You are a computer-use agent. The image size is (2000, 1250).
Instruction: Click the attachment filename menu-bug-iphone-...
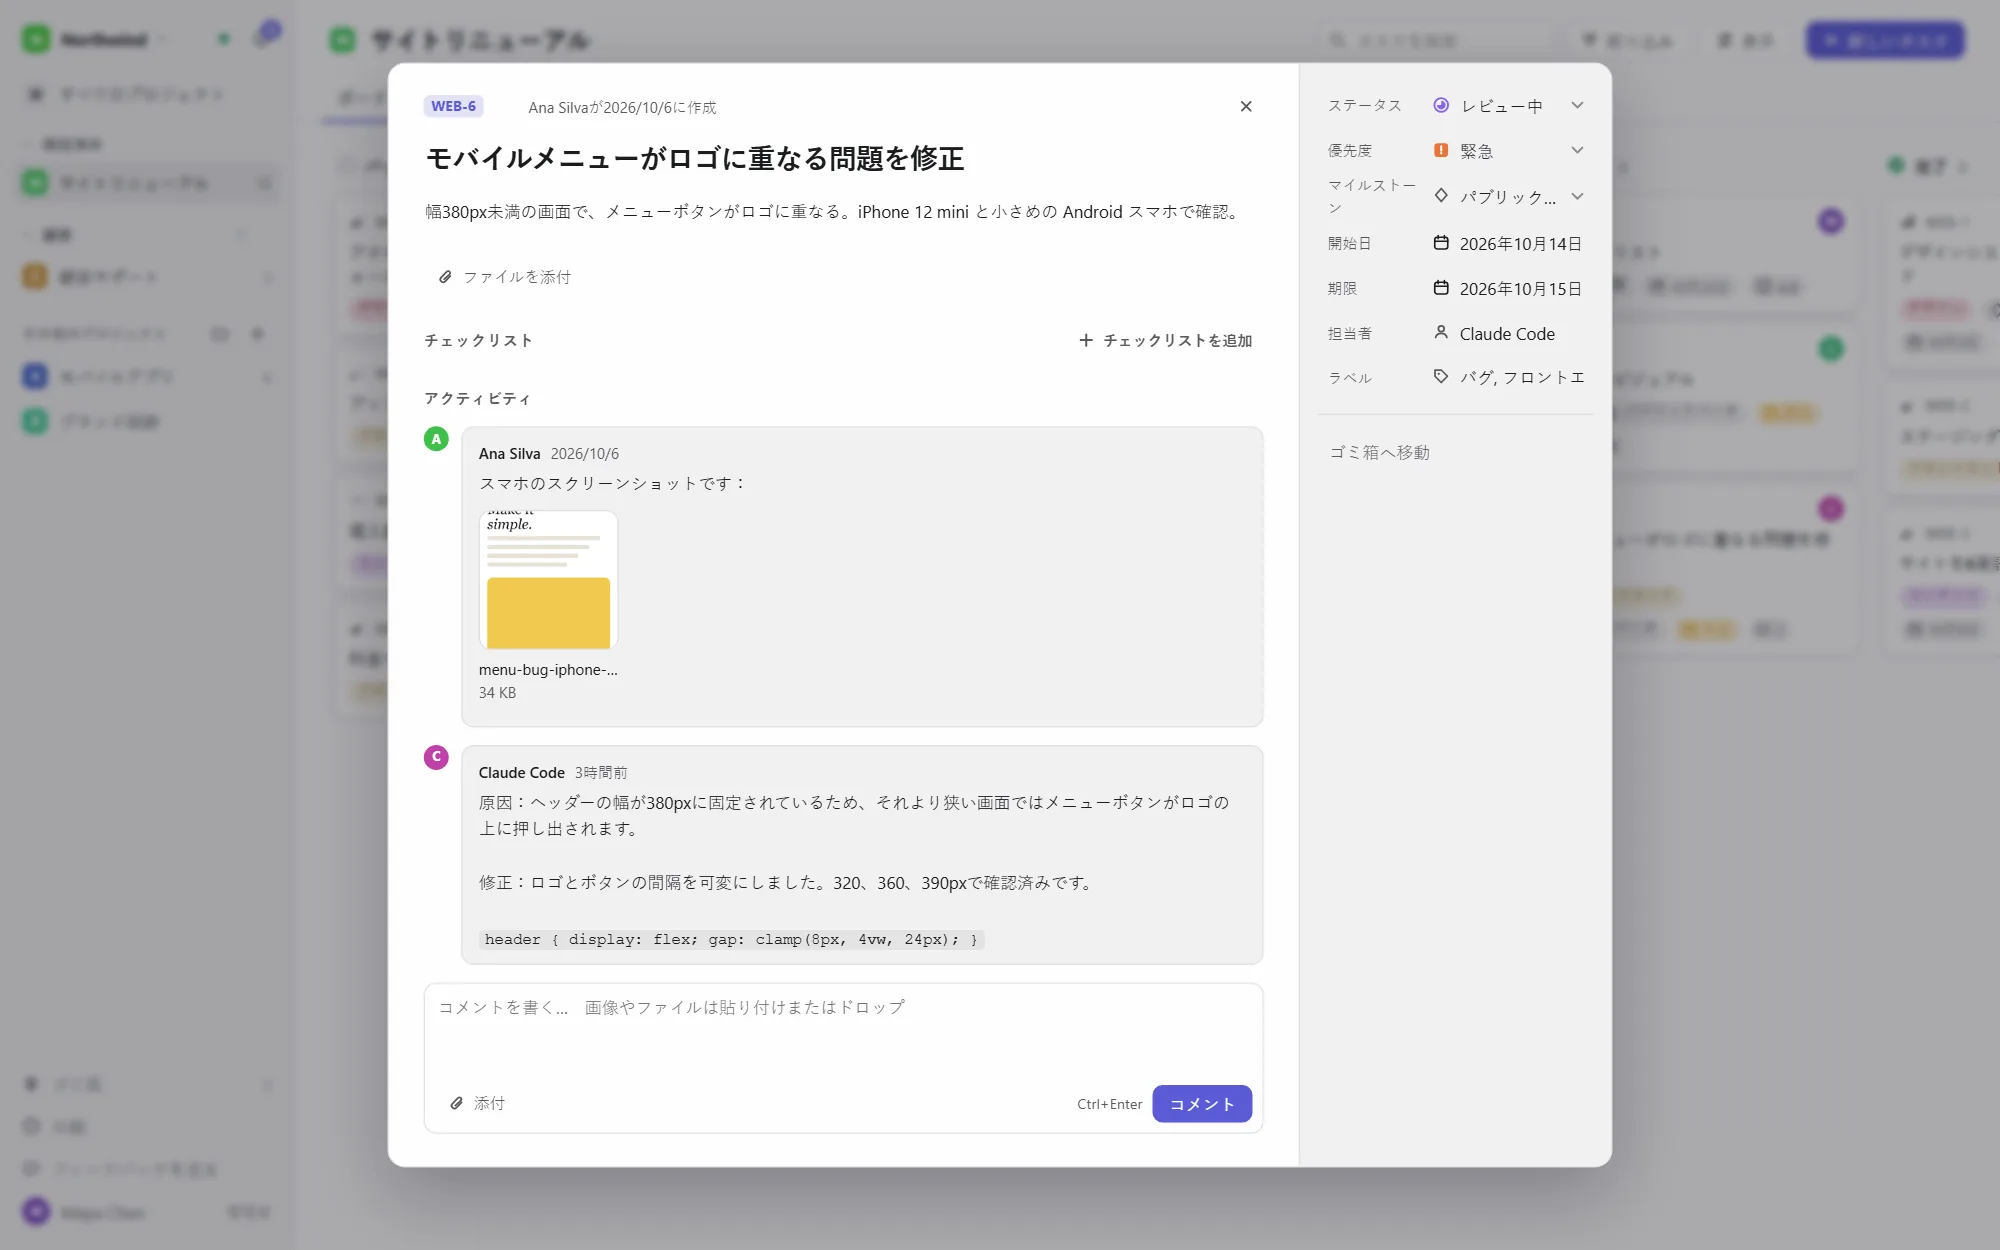[x=548, y=670]
